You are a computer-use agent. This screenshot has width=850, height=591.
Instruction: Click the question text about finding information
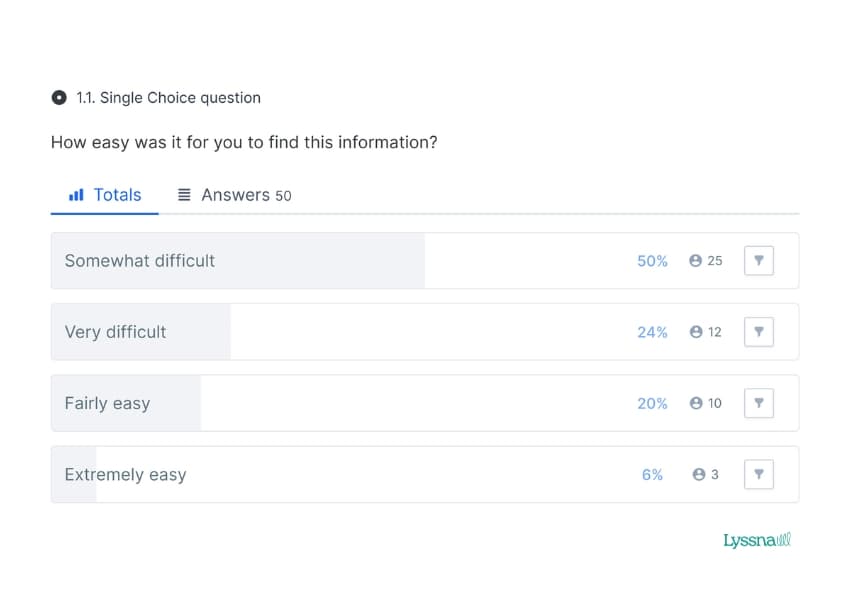pos(247,142)
